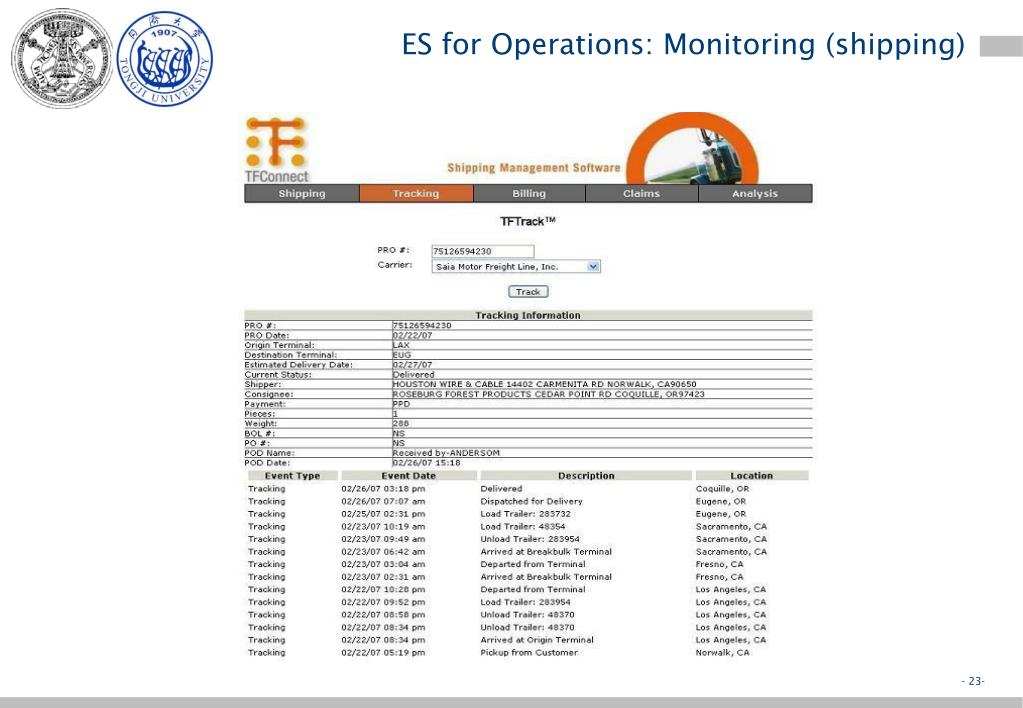This screenshot has width=1023, height=708.
Task: Click the Event Date column header
Action: [x=408, y=476]
